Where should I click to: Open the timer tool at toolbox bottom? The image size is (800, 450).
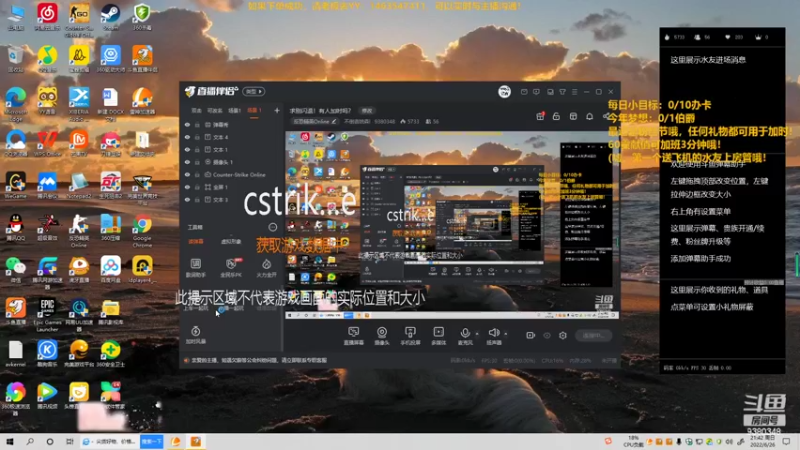195,335
